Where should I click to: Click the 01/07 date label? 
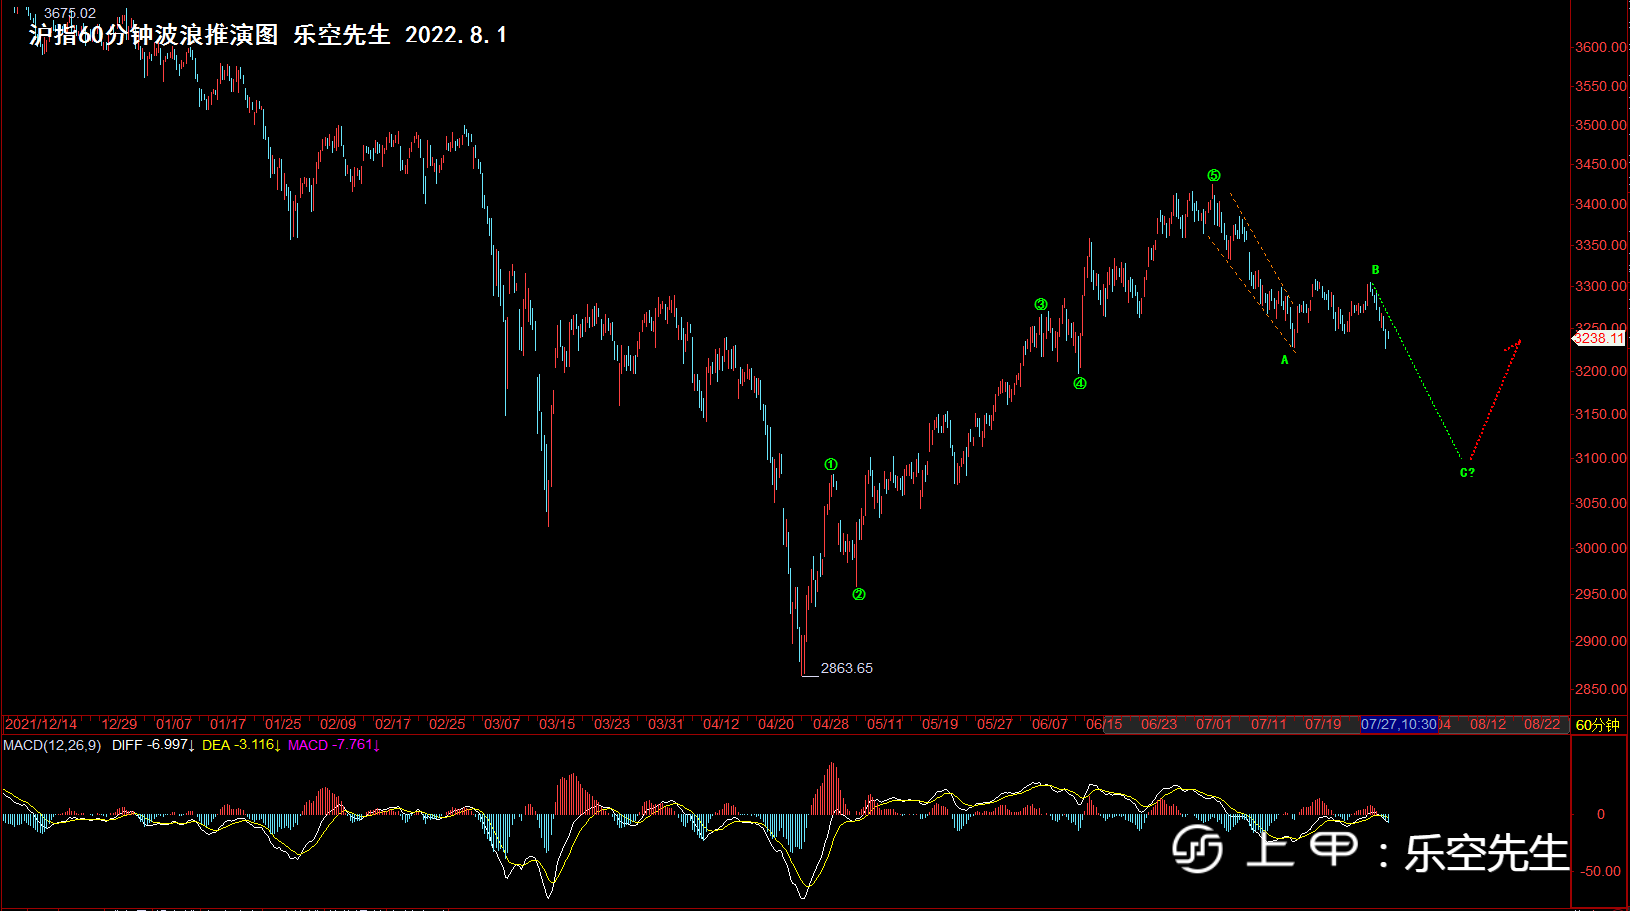click(173, 724)
